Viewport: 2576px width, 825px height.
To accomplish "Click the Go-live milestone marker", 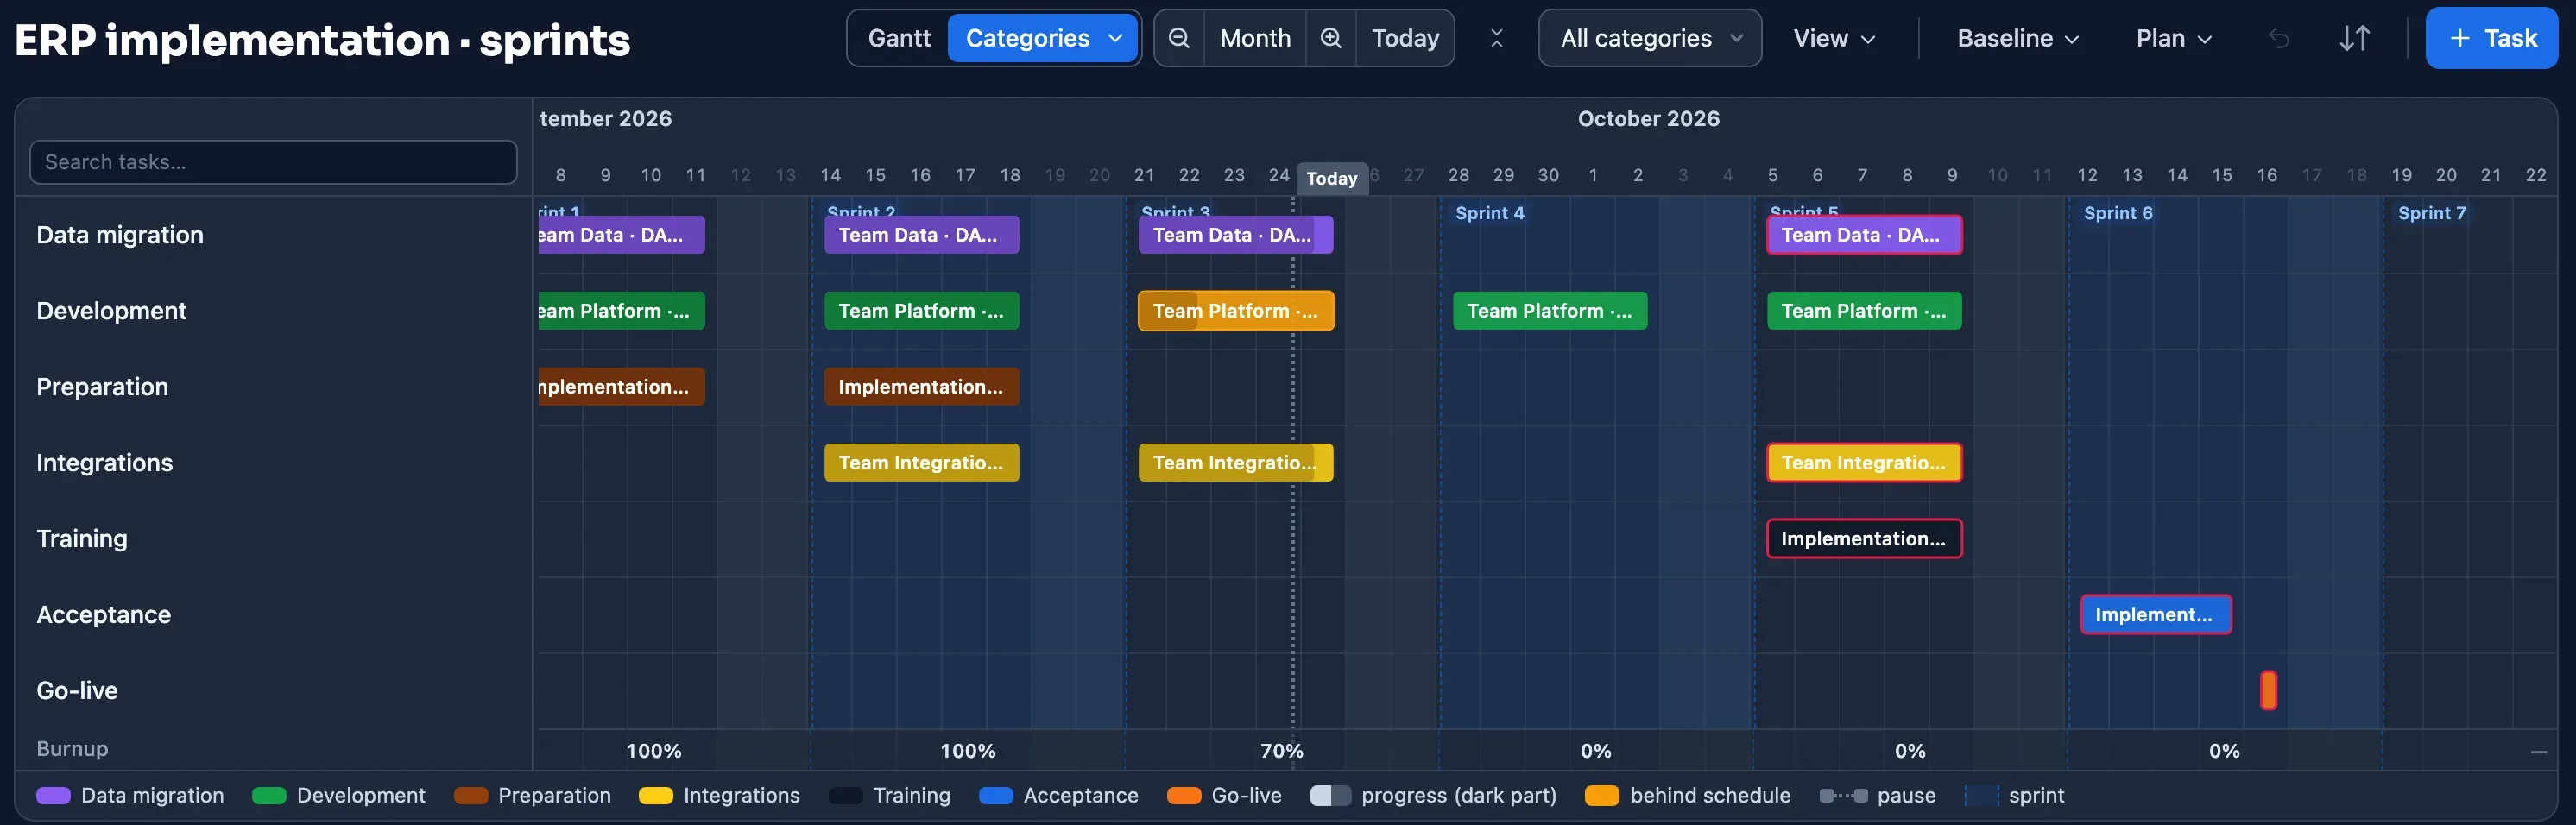I will point(2268,691).
